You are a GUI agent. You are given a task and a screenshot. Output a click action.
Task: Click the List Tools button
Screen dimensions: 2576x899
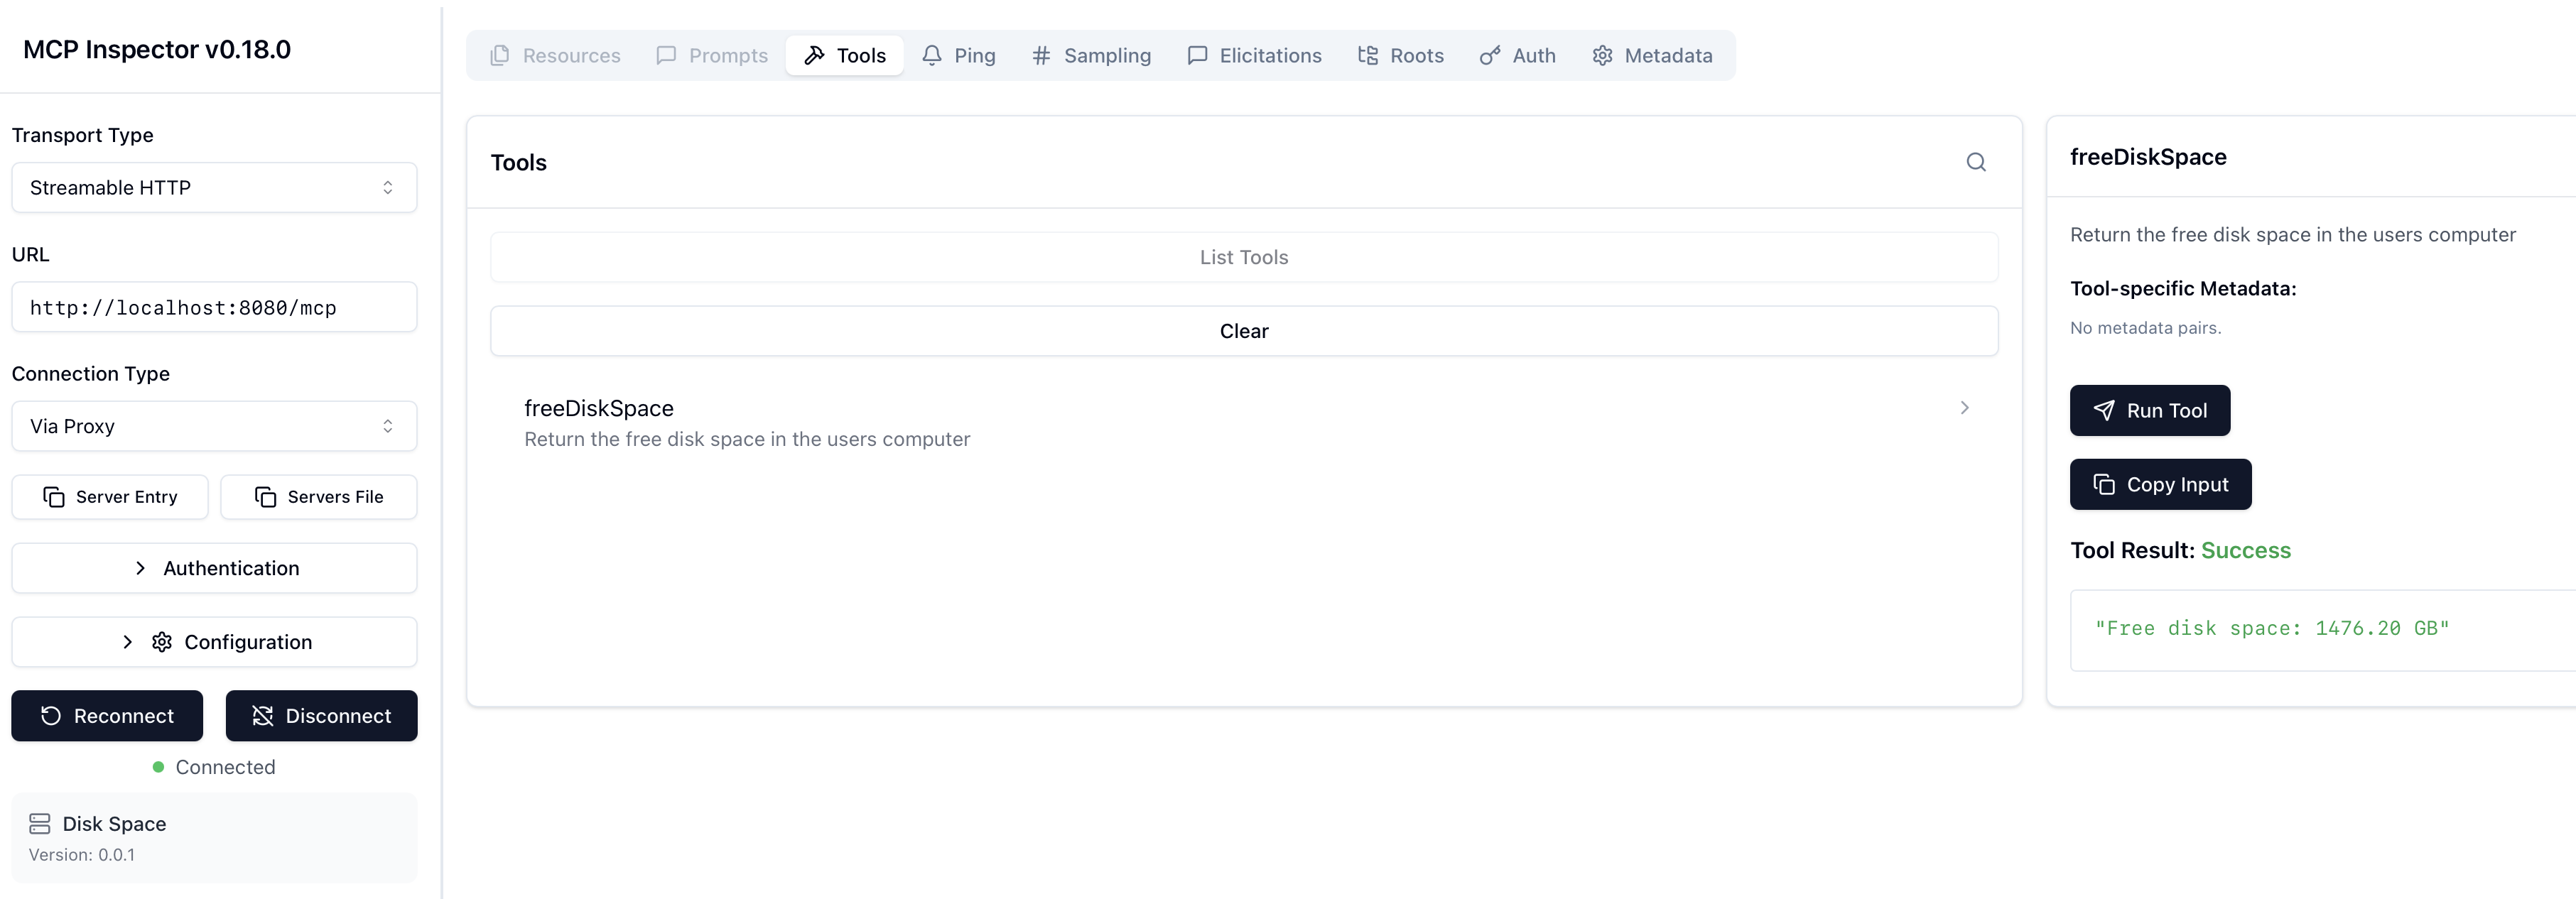(1243, 257)
